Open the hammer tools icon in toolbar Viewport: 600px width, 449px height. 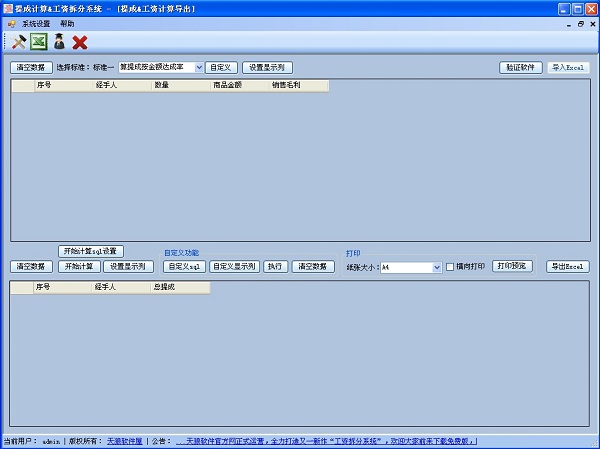tap(18, 42)
